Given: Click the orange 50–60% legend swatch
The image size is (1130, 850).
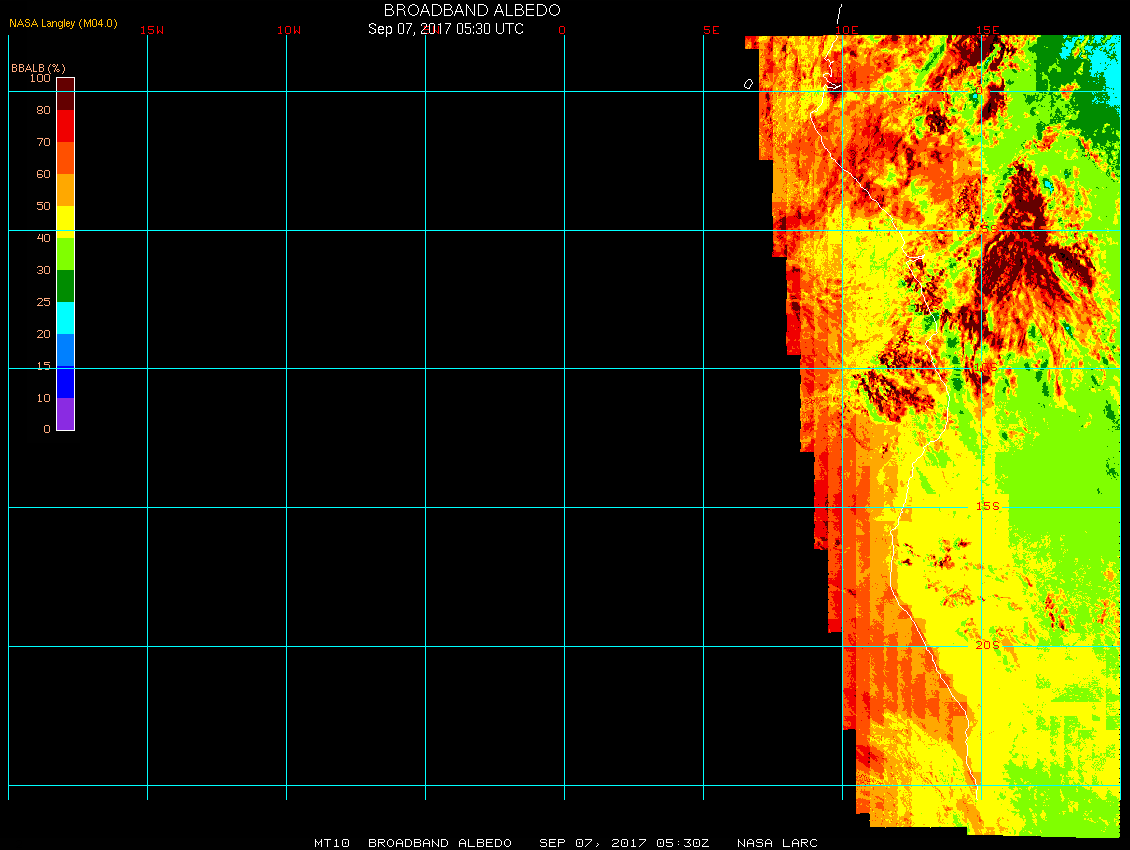Looking at the screenshot, I should 65,190.
